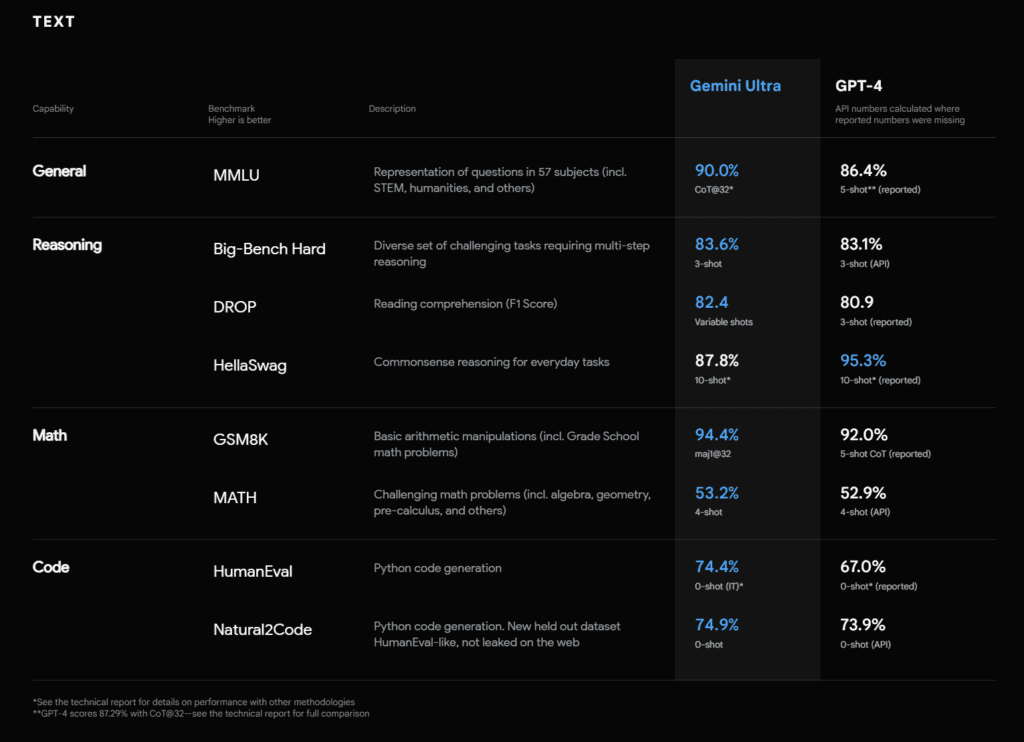This screenshot has height=742, width=1024.
Task: Click the technical report footnote about GPT-4 87.29%
Action: tap(201, 713)
